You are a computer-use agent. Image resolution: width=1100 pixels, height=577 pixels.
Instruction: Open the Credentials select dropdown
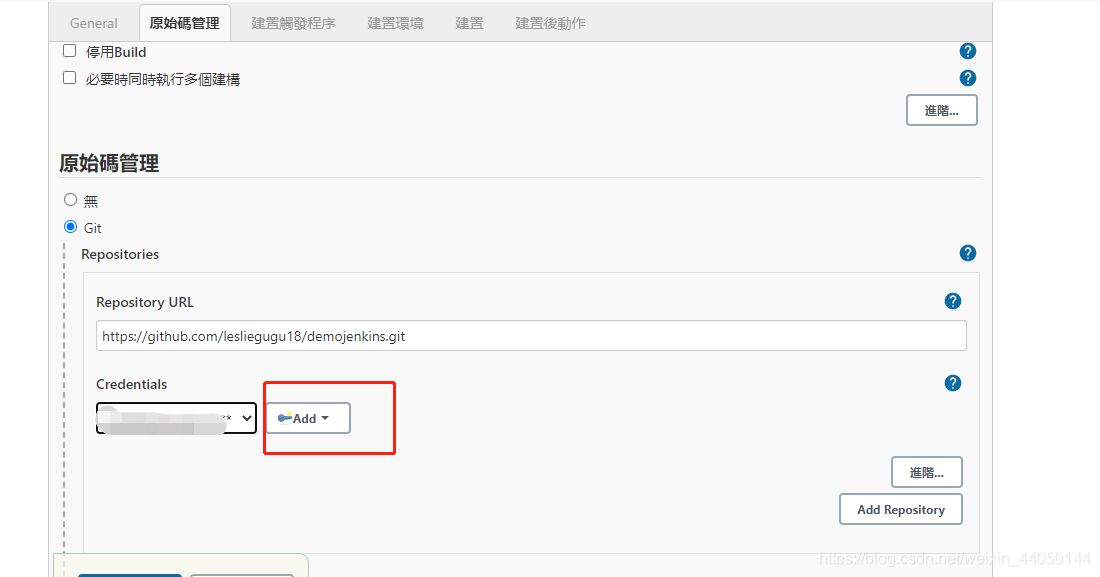click(176, 418)
